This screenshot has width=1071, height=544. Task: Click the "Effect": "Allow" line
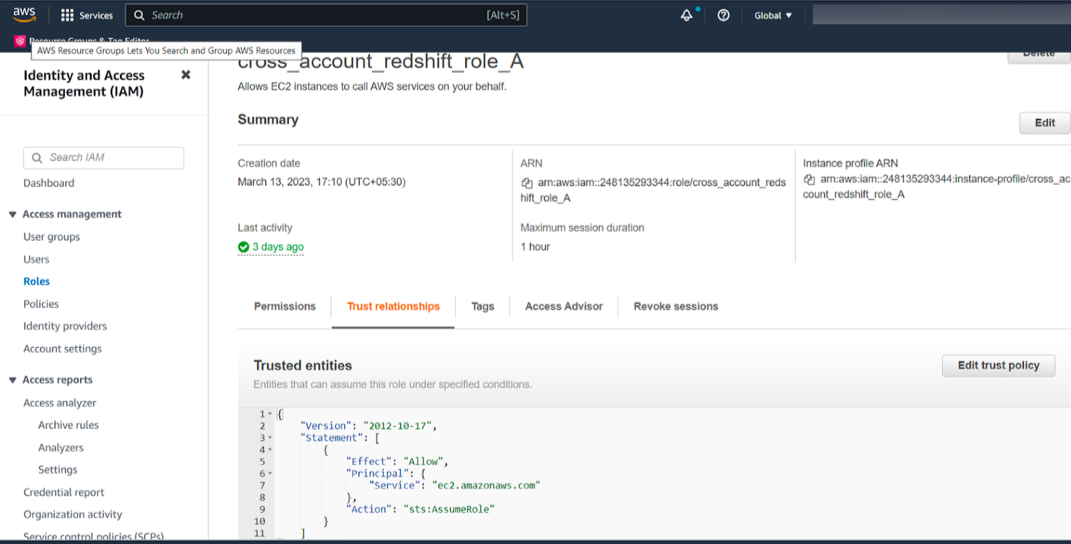pyautogui.click(x=397, y=461)
